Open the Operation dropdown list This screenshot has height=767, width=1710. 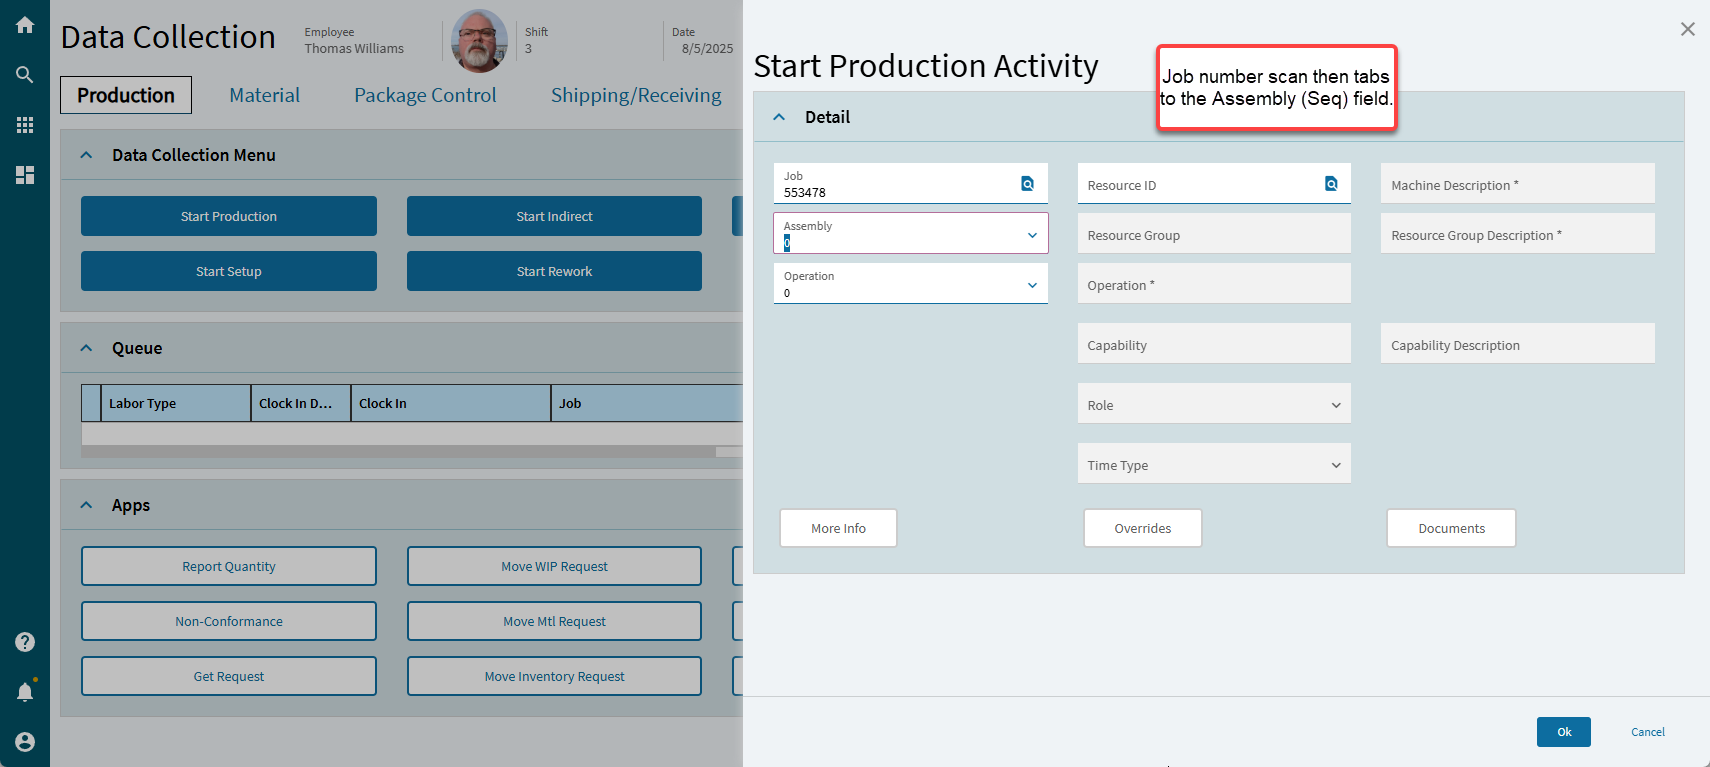click(x=1032, y=285)
